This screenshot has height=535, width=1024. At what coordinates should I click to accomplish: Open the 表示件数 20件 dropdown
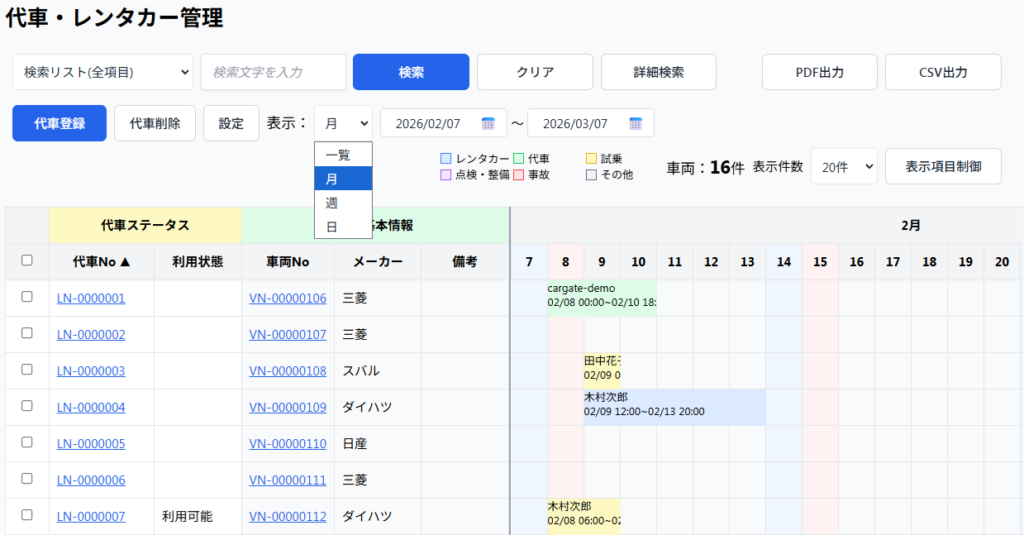[843, 167]
